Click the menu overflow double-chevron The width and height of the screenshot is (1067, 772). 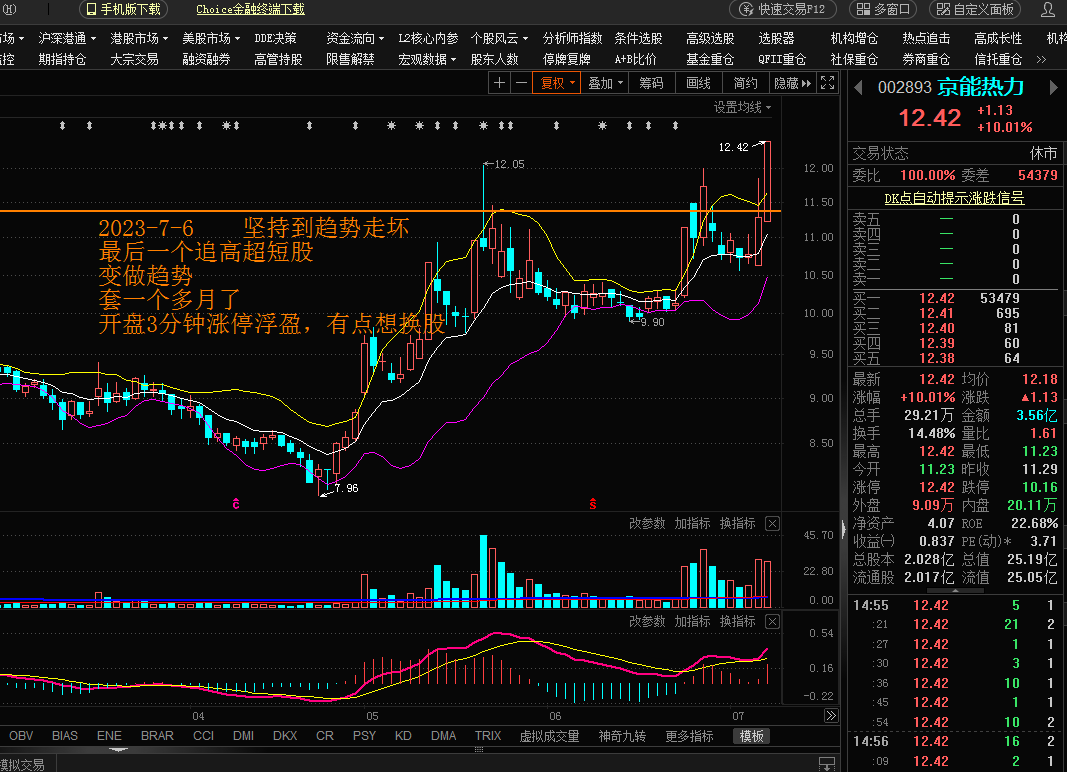1041,60
